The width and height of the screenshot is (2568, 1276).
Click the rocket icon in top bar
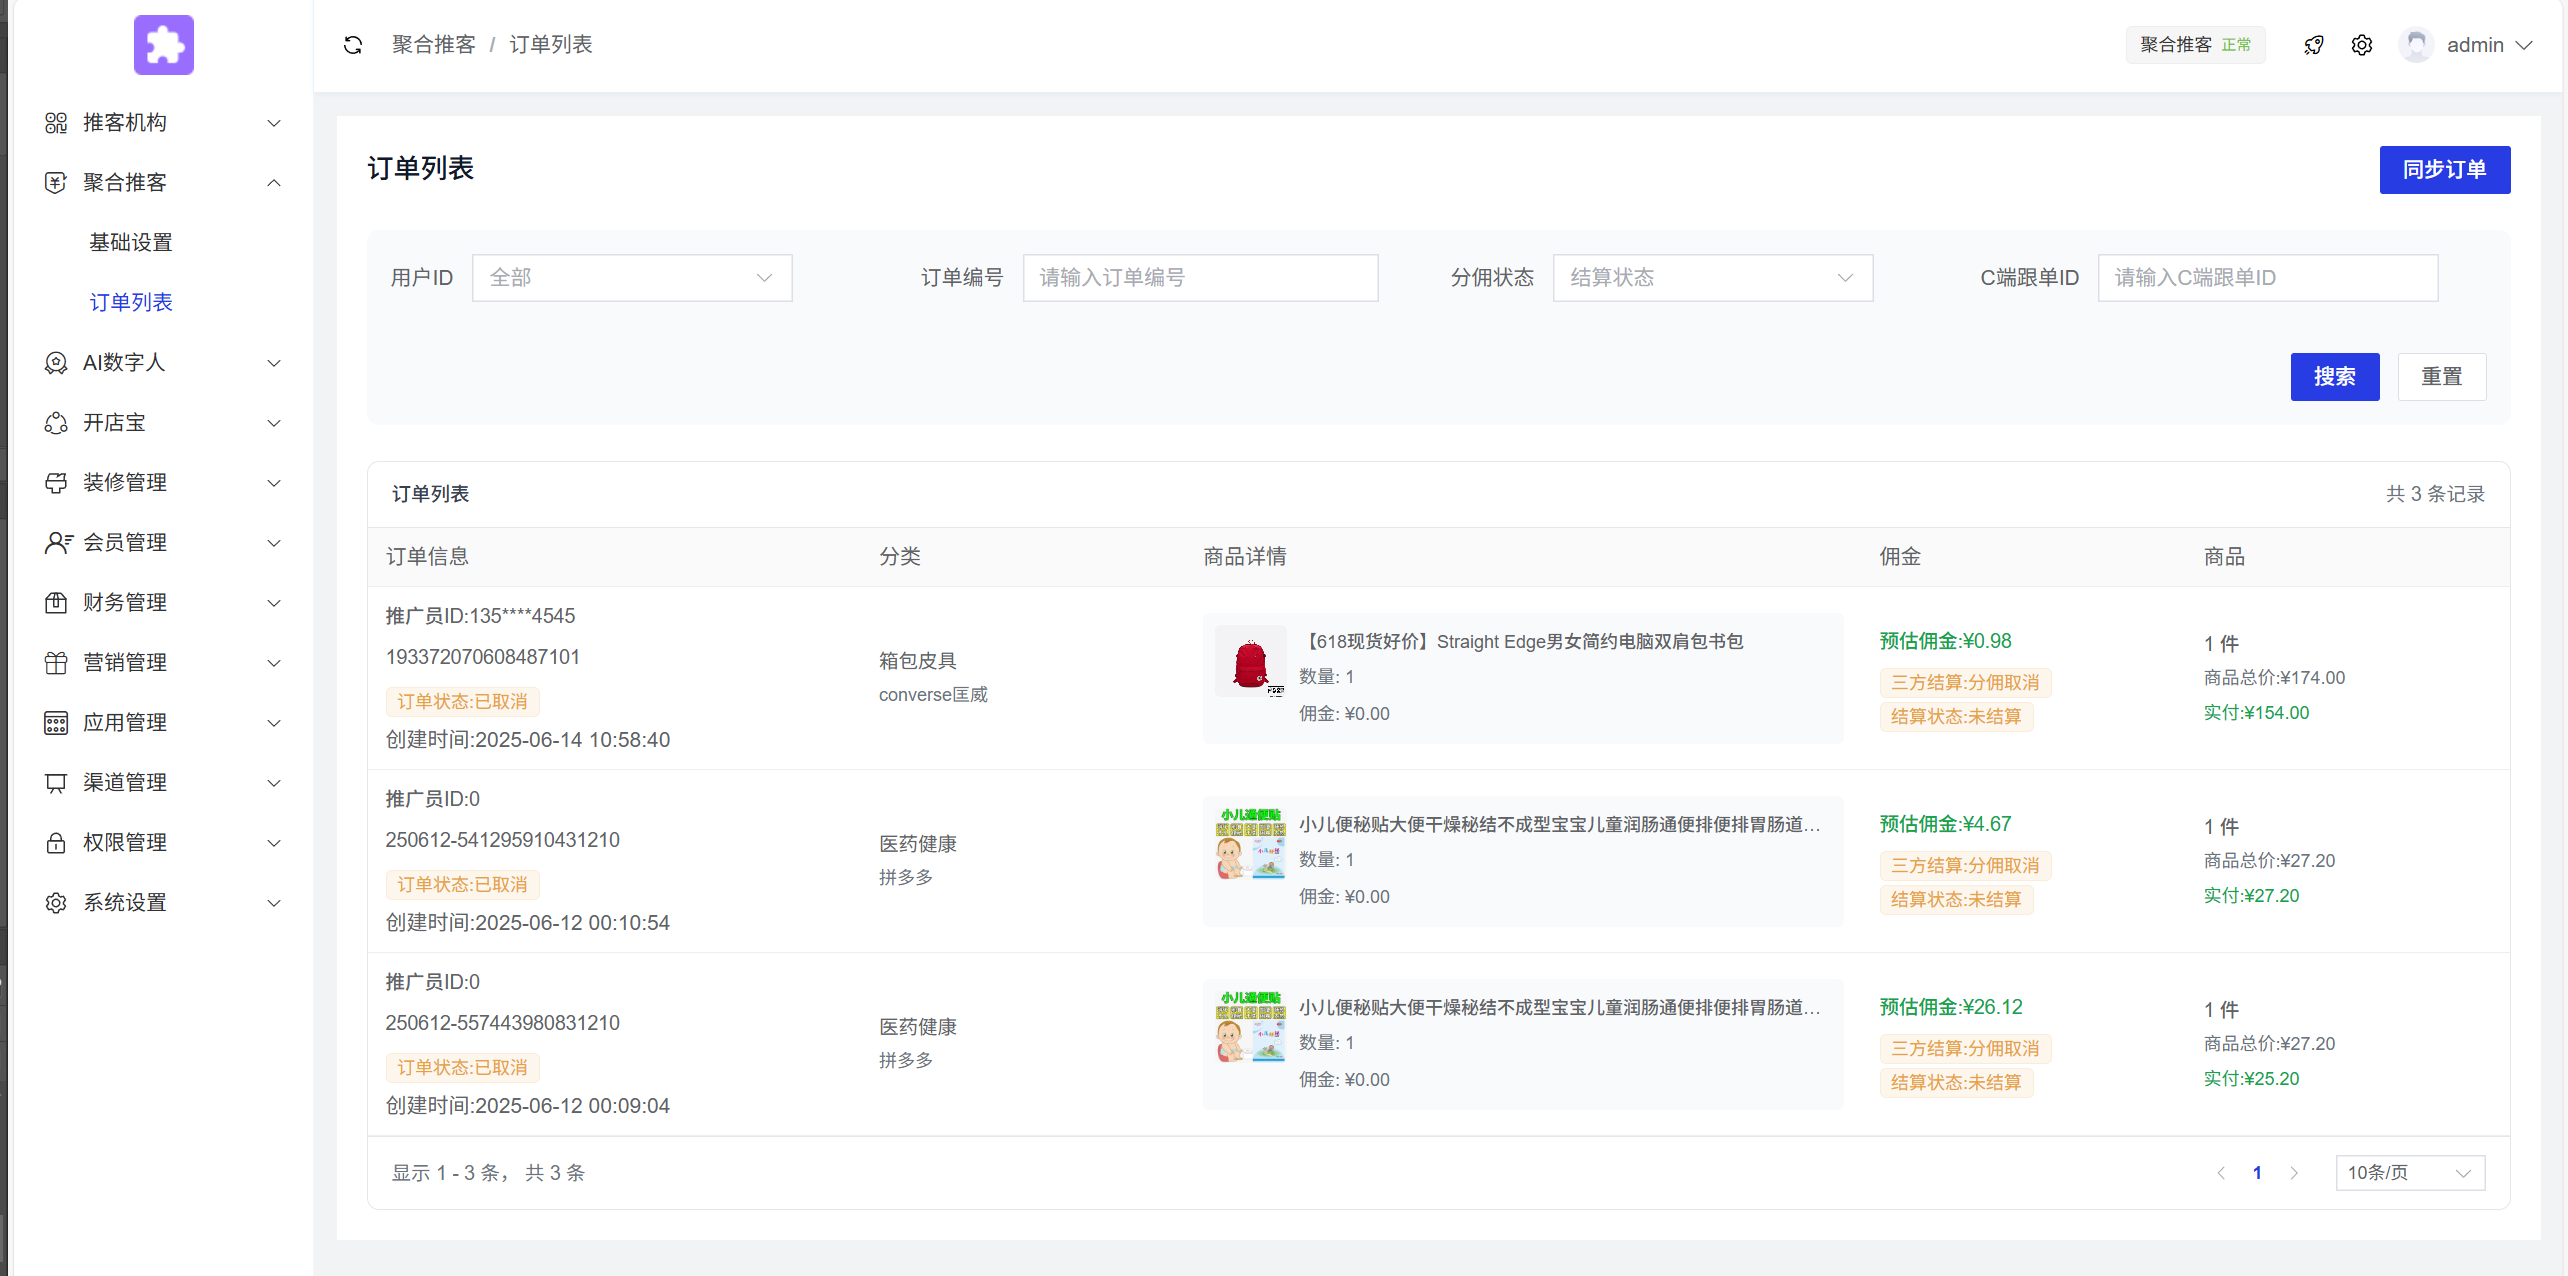pyautogui.click(x=2313, y=45)
